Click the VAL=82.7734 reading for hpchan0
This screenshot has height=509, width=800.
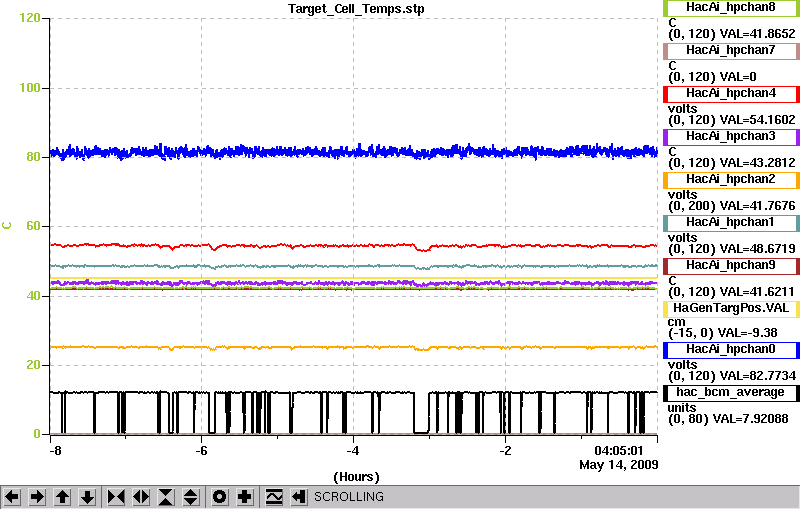coord(757,376)
